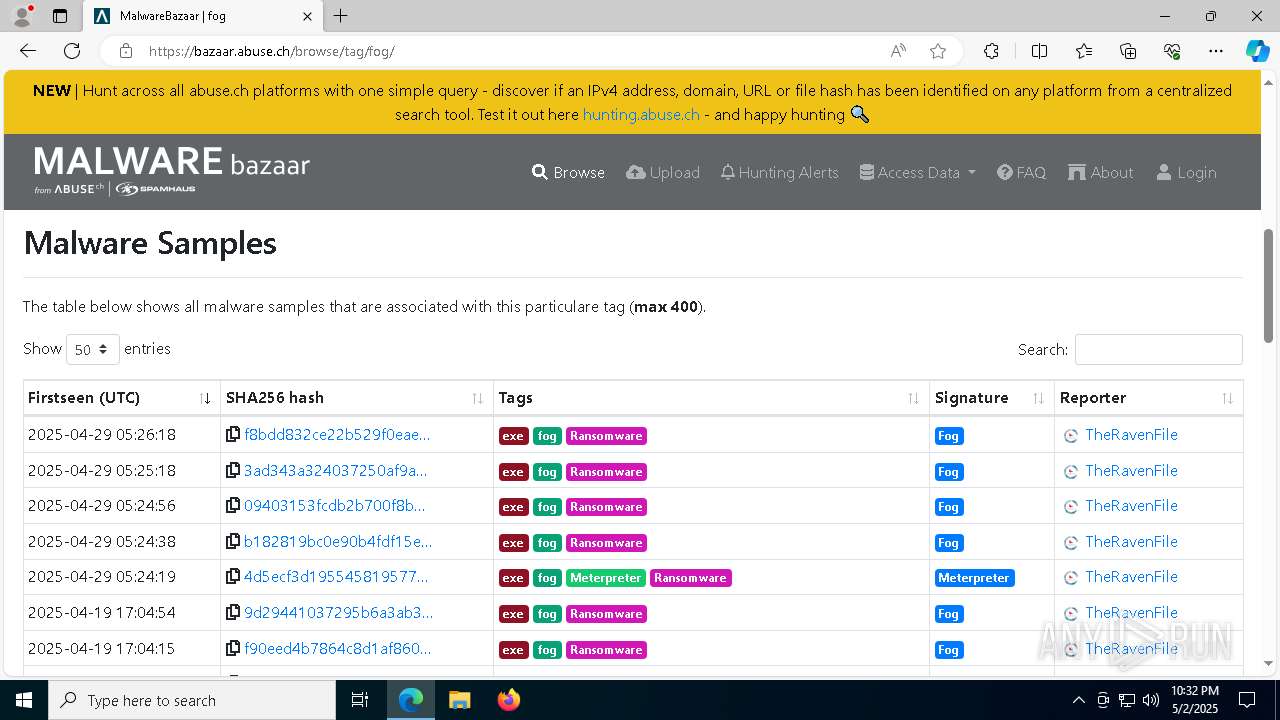Open Copilot sidebar
The width and height of the screenshot is (1280, 720).
coord(1257,51)
